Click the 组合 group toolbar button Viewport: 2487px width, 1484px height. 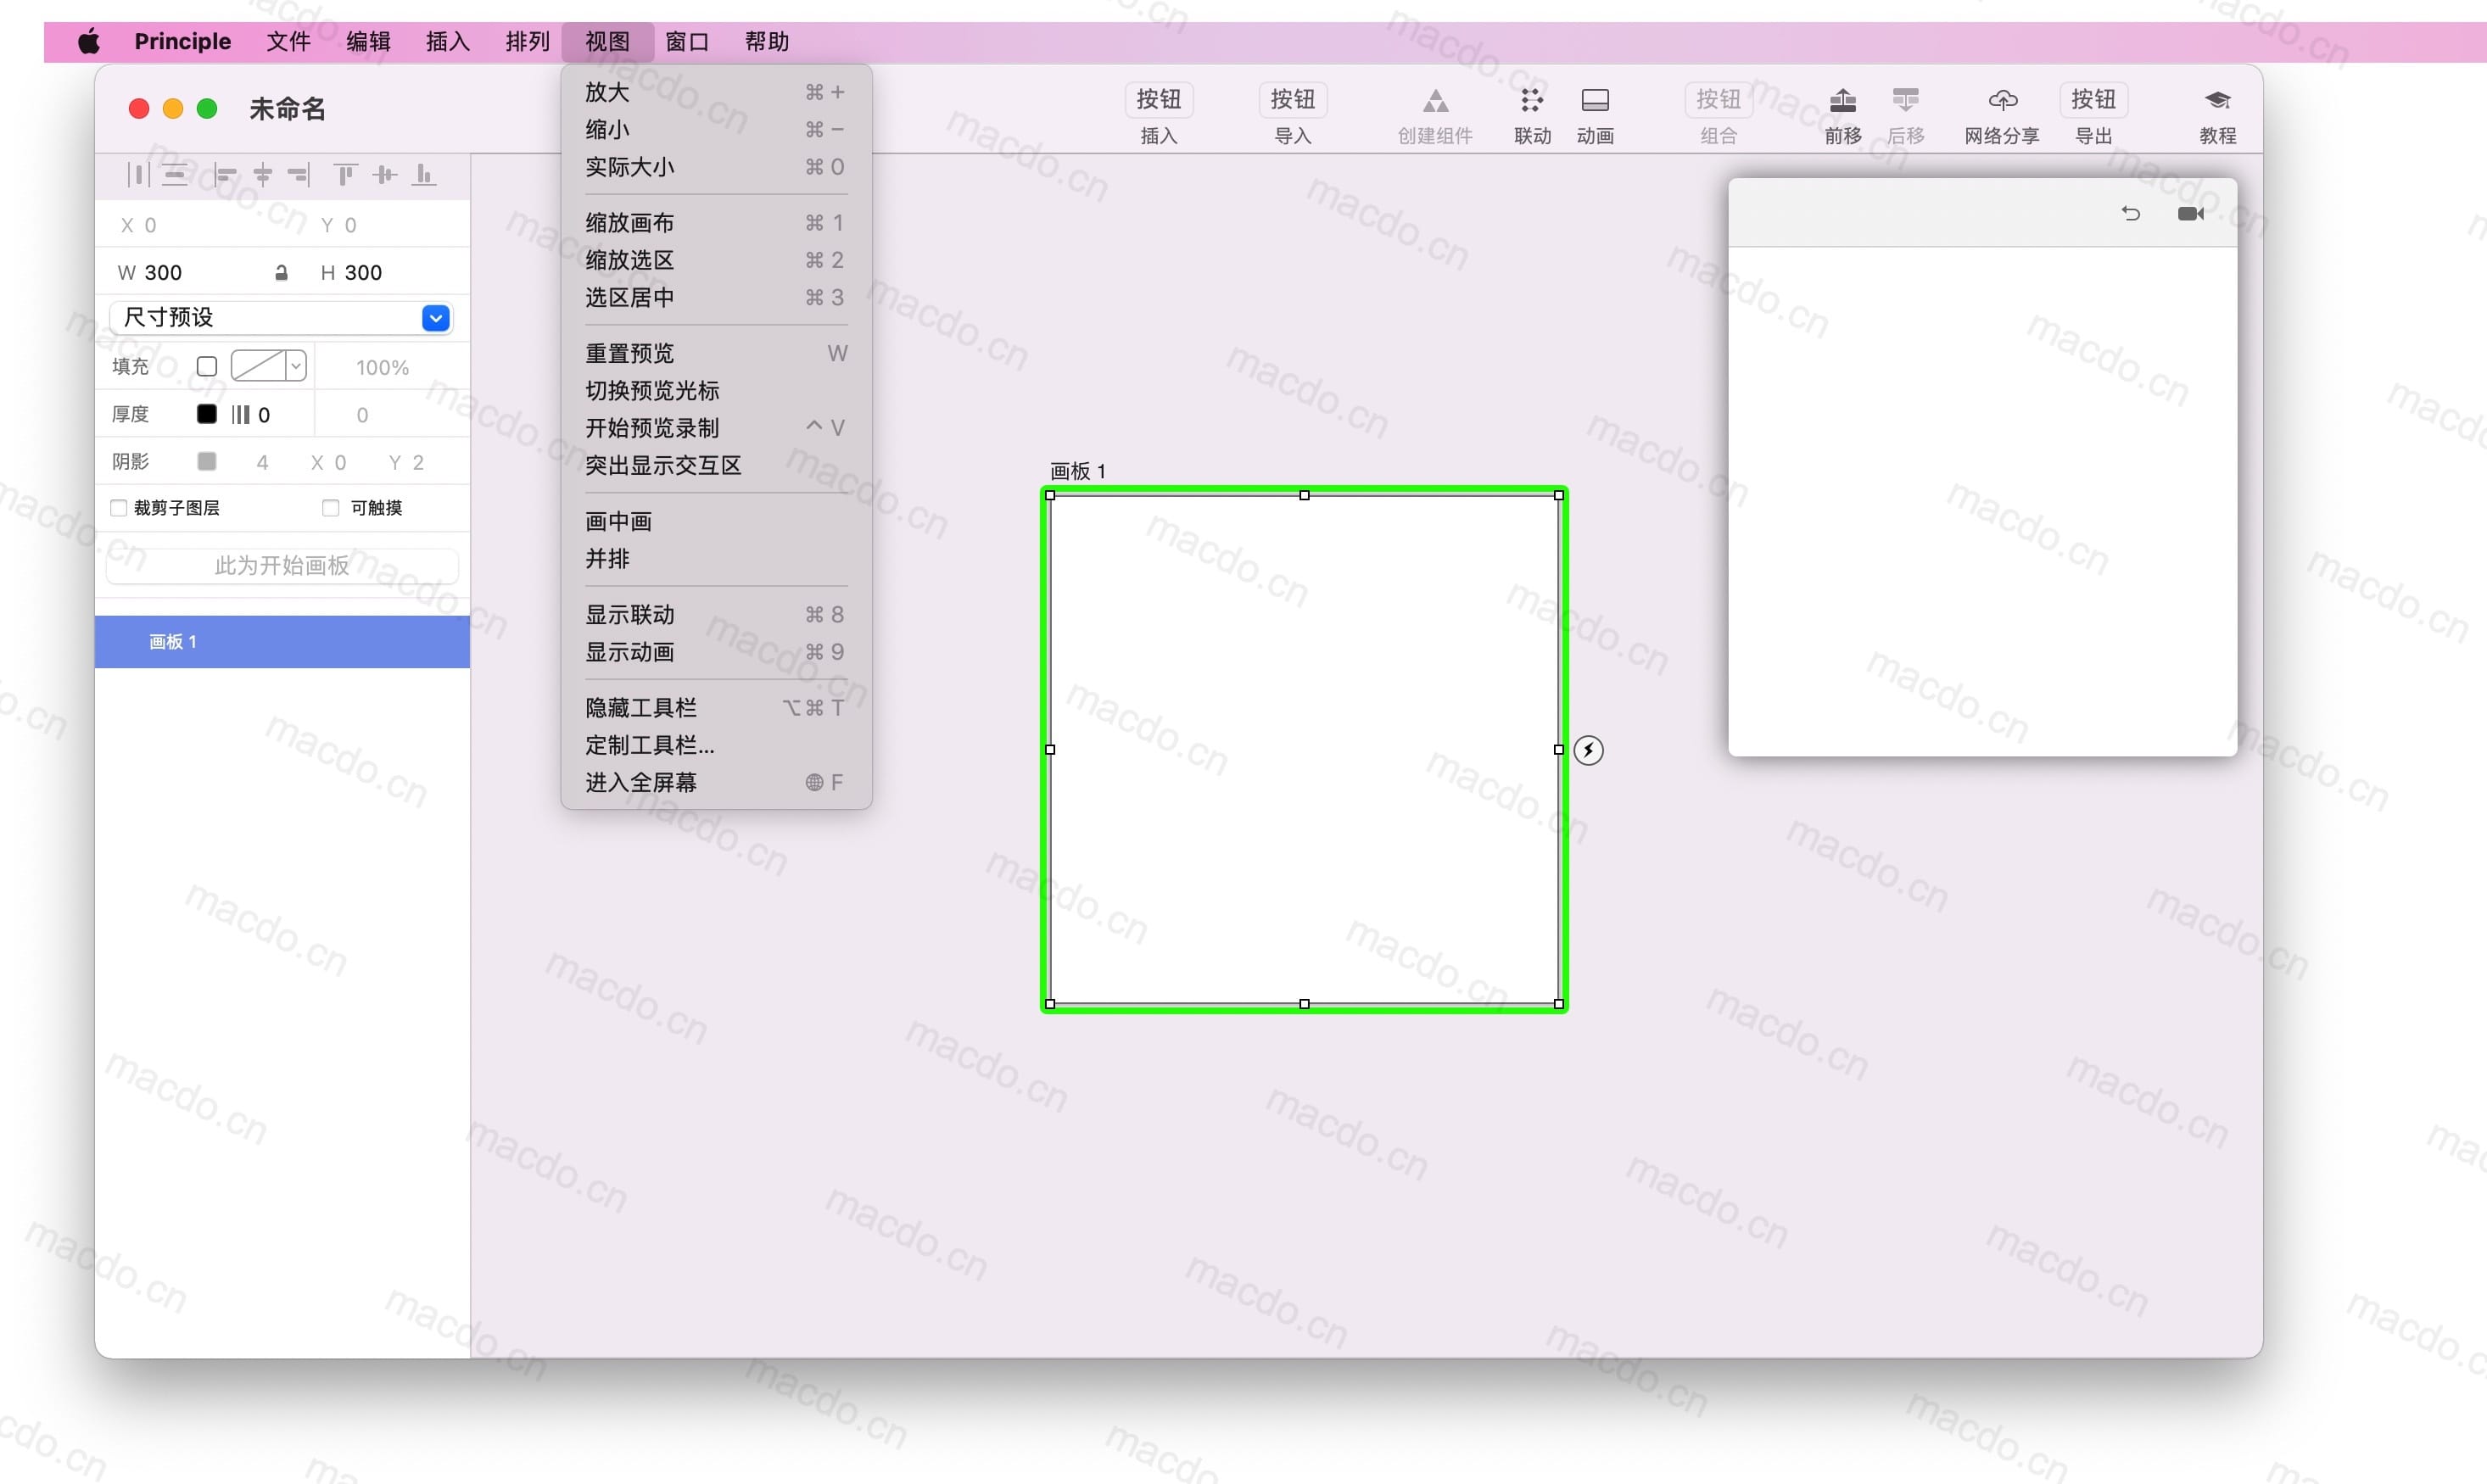point(1718,100)
